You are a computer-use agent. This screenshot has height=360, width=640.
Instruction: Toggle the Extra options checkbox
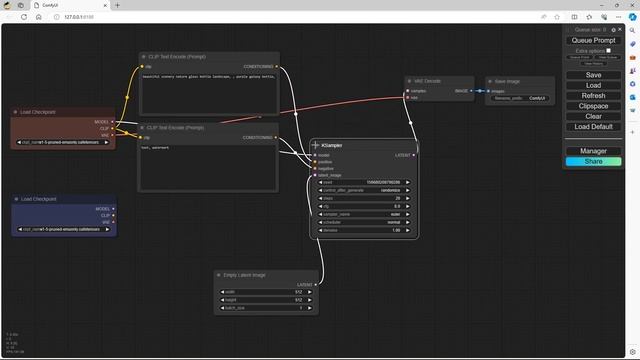[609, 51]
